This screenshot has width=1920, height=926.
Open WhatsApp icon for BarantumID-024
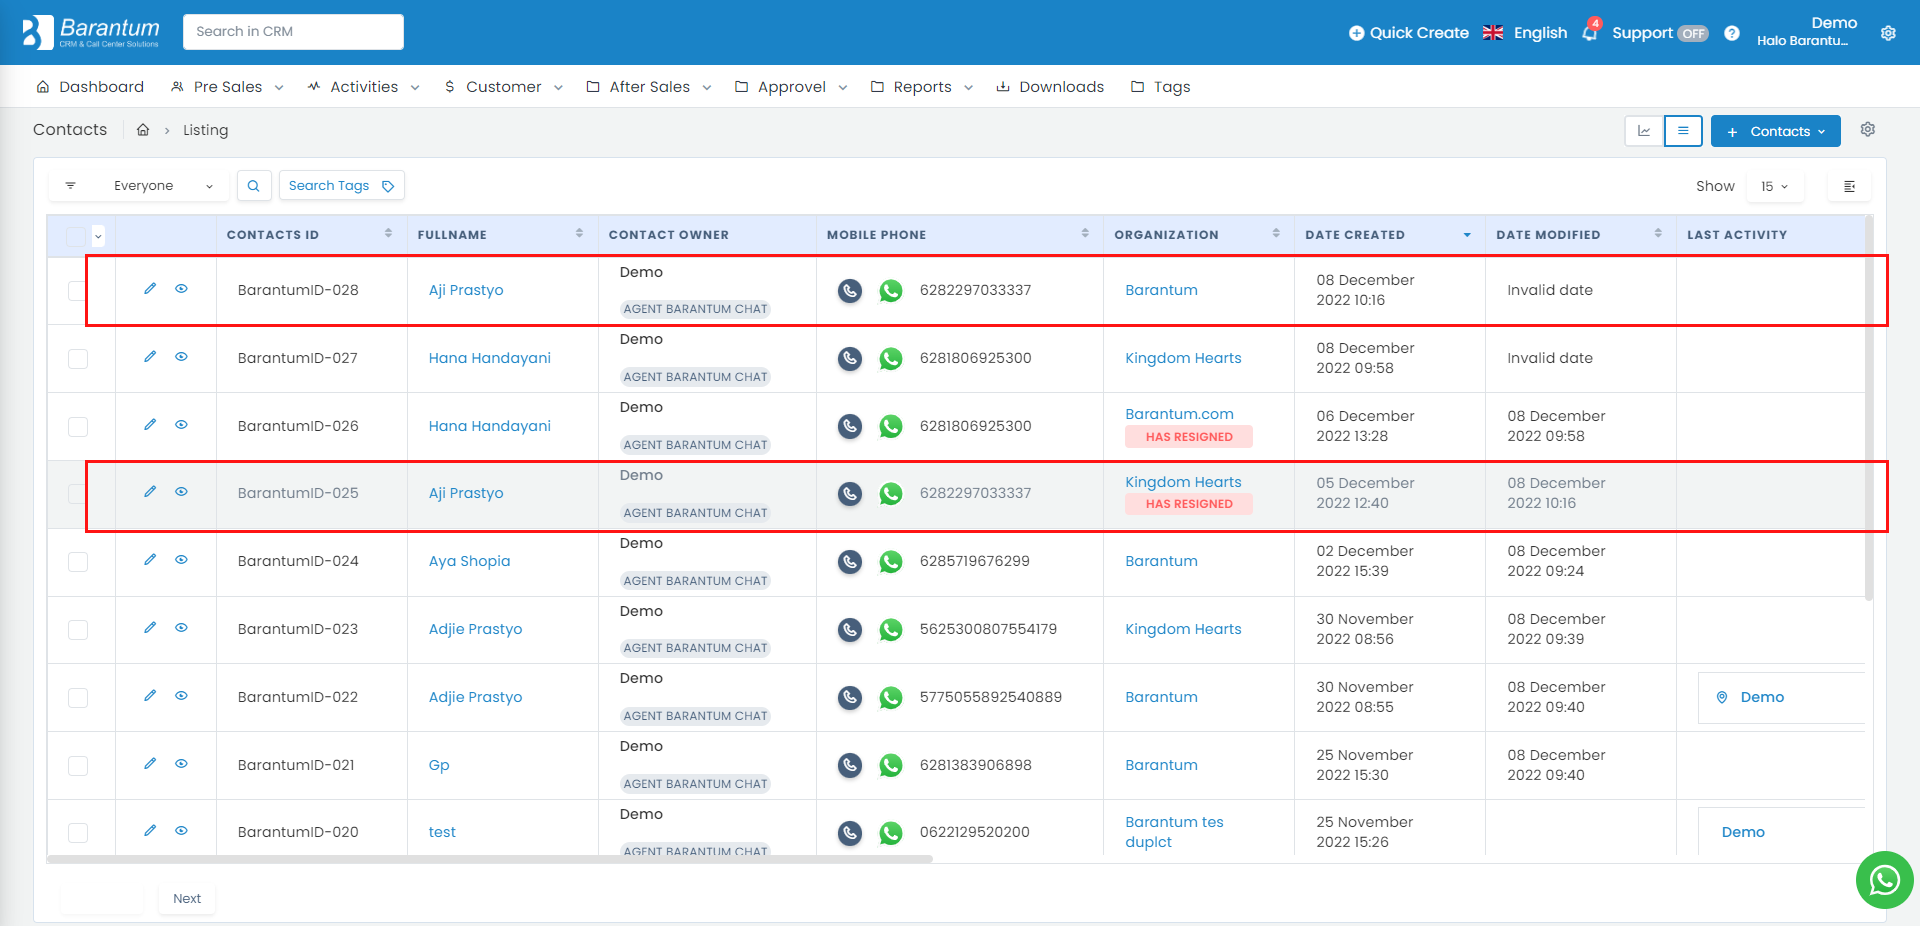[x=891, y=562]
